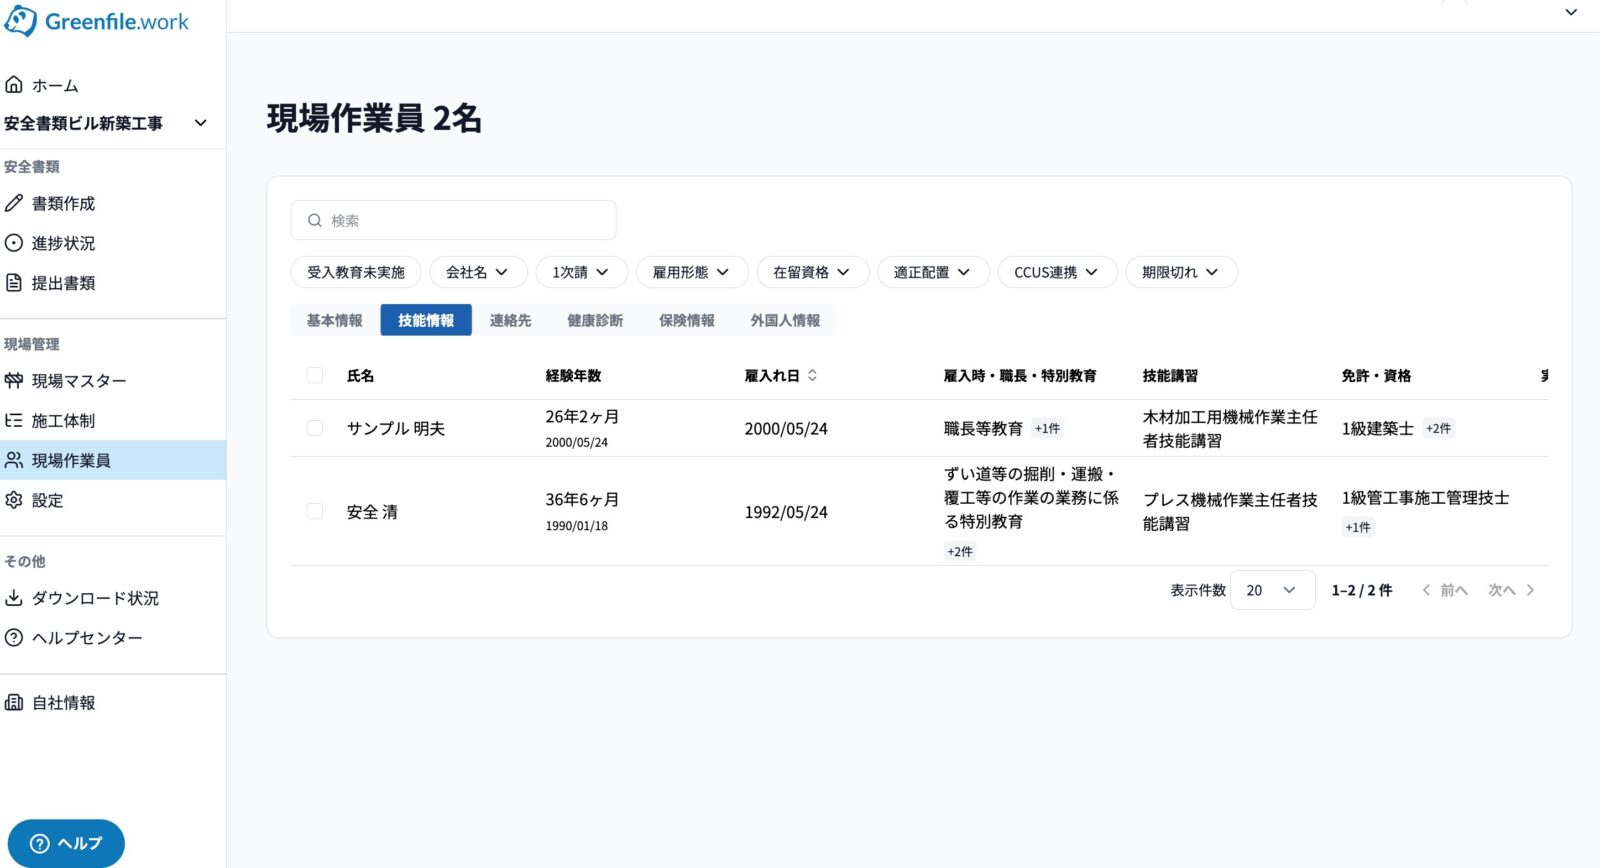The image size is (1600, 868).
Task: Click 木材加工用機械作業主任者技能講習 cell
Action: pos(1230,428)
